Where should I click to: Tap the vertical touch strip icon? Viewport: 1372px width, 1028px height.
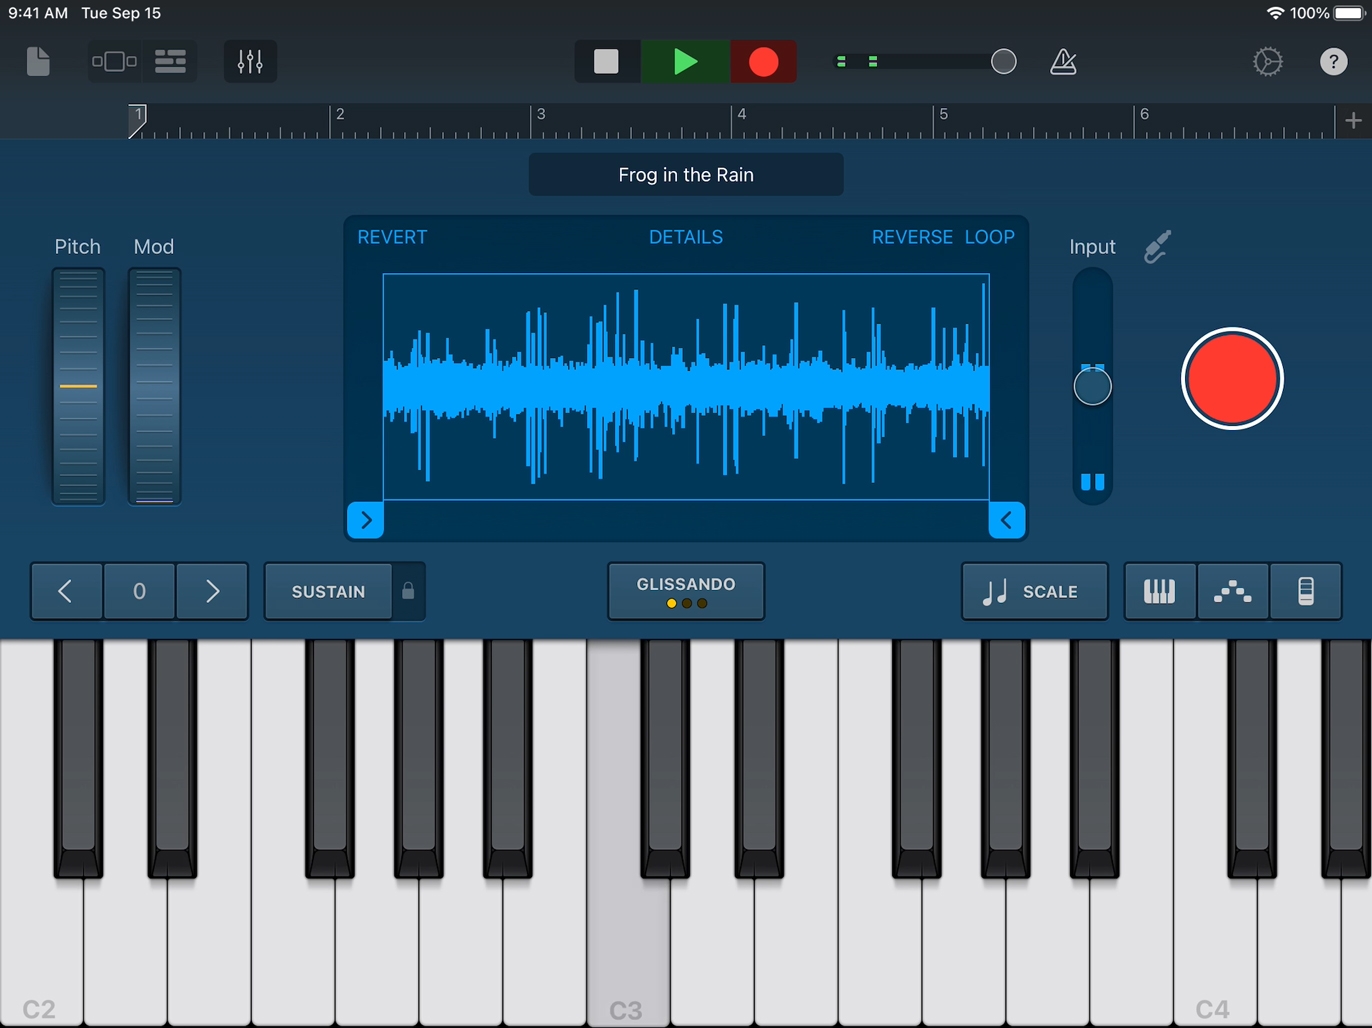pyautogui.click(x=1305, y=591)
